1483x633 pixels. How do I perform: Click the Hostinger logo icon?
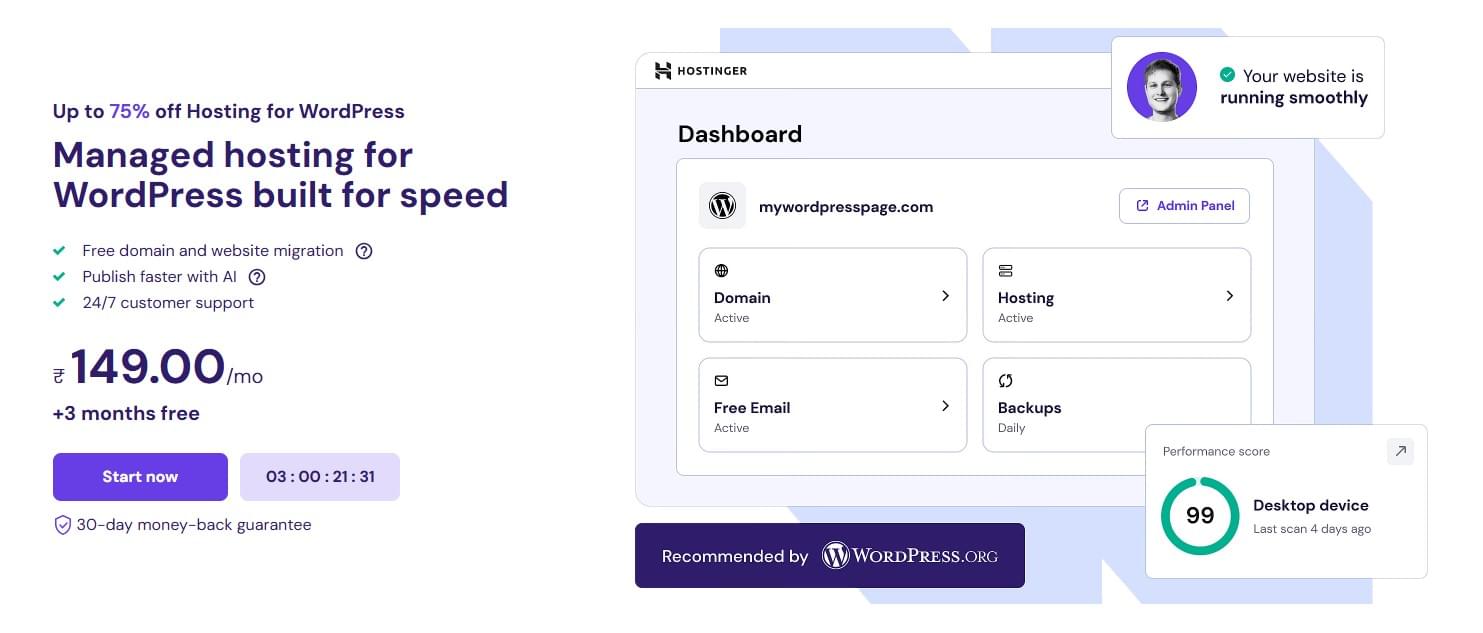coord(663,70)
